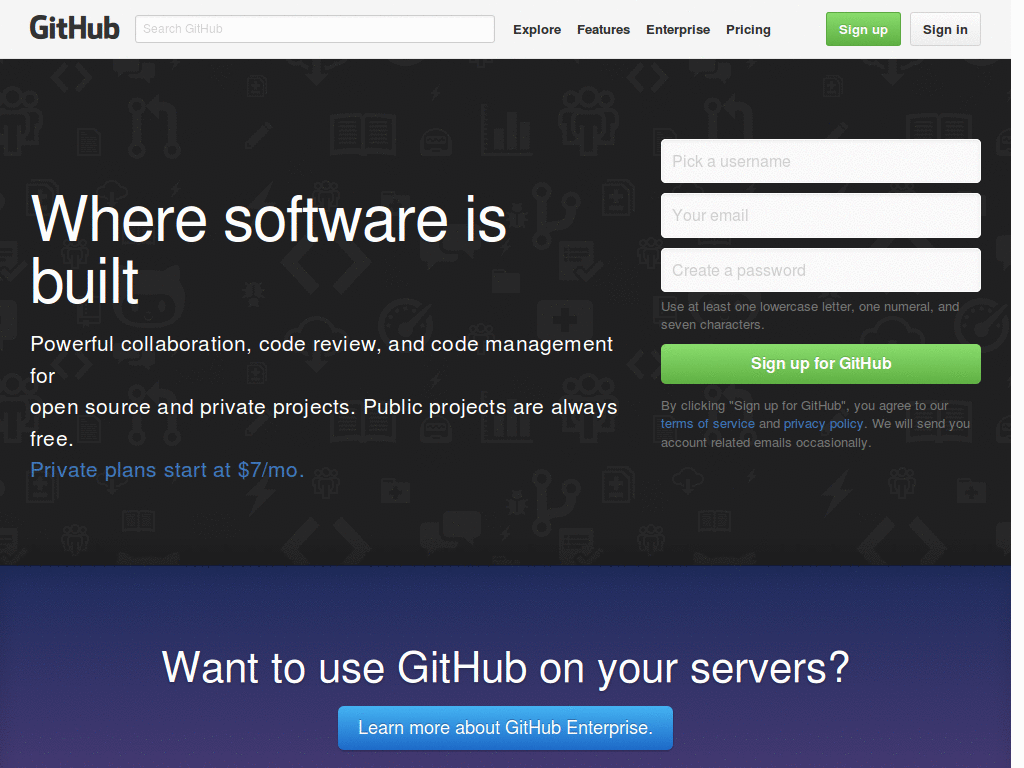Viewport: 1024px width, 768px height.
Task: Focus the Your email field
Action: click(x=820, y=216)
